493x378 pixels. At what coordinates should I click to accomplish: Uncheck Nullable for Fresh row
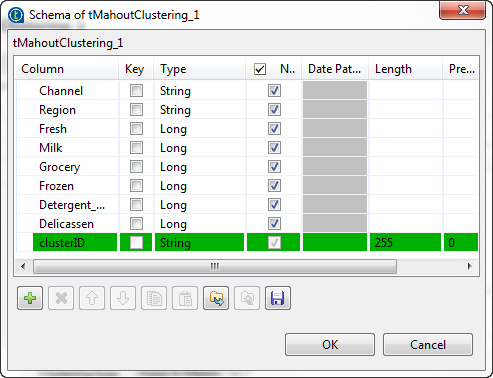(x=274, y=129)
